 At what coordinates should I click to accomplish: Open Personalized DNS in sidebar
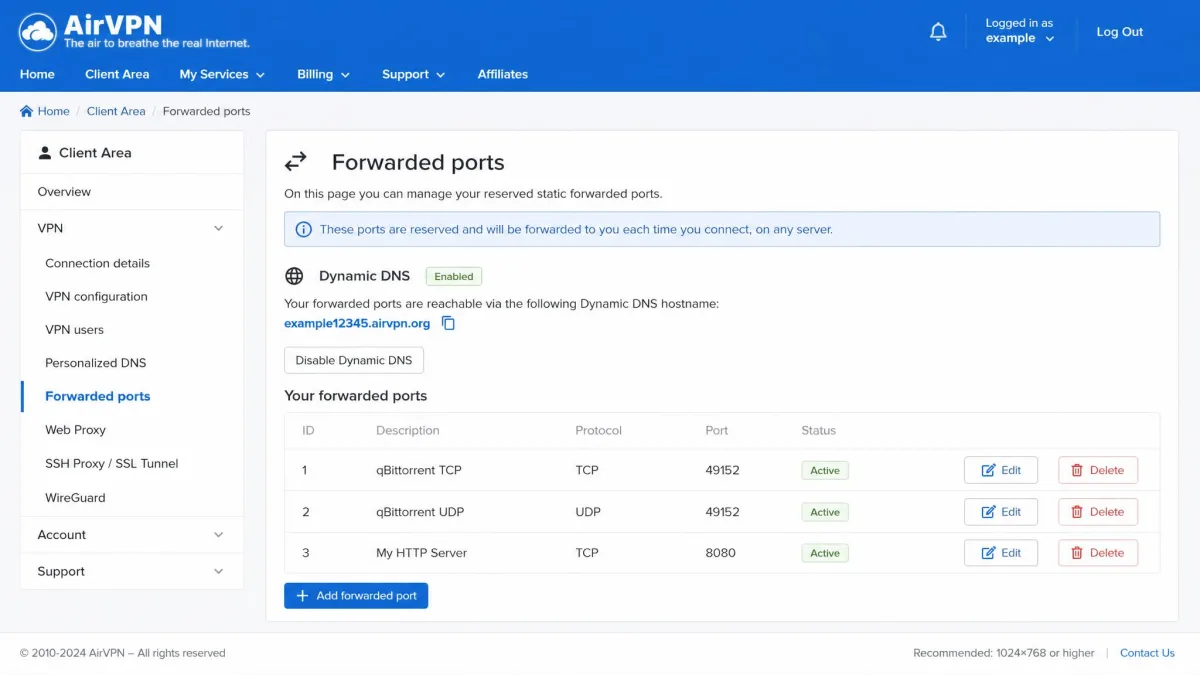pyautogui.click(x=95, y=362)
